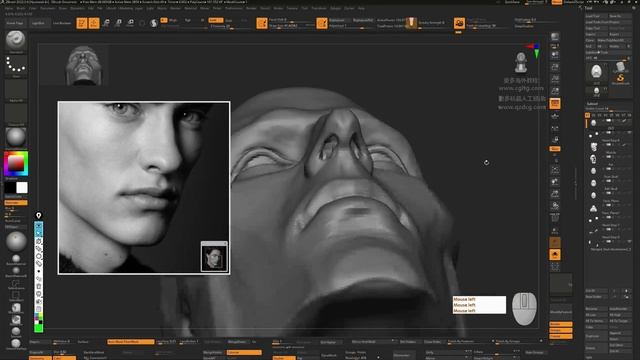The height and width of the screenshot is (360, 640).
Task: Click the BPR render icon on right shelf
Action: point(555,37)
